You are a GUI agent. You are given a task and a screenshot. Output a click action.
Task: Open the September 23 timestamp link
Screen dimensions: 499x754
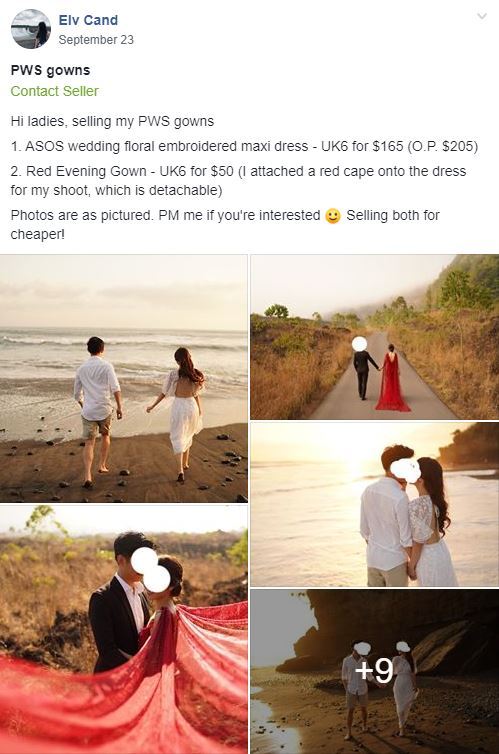pos(96,40)
